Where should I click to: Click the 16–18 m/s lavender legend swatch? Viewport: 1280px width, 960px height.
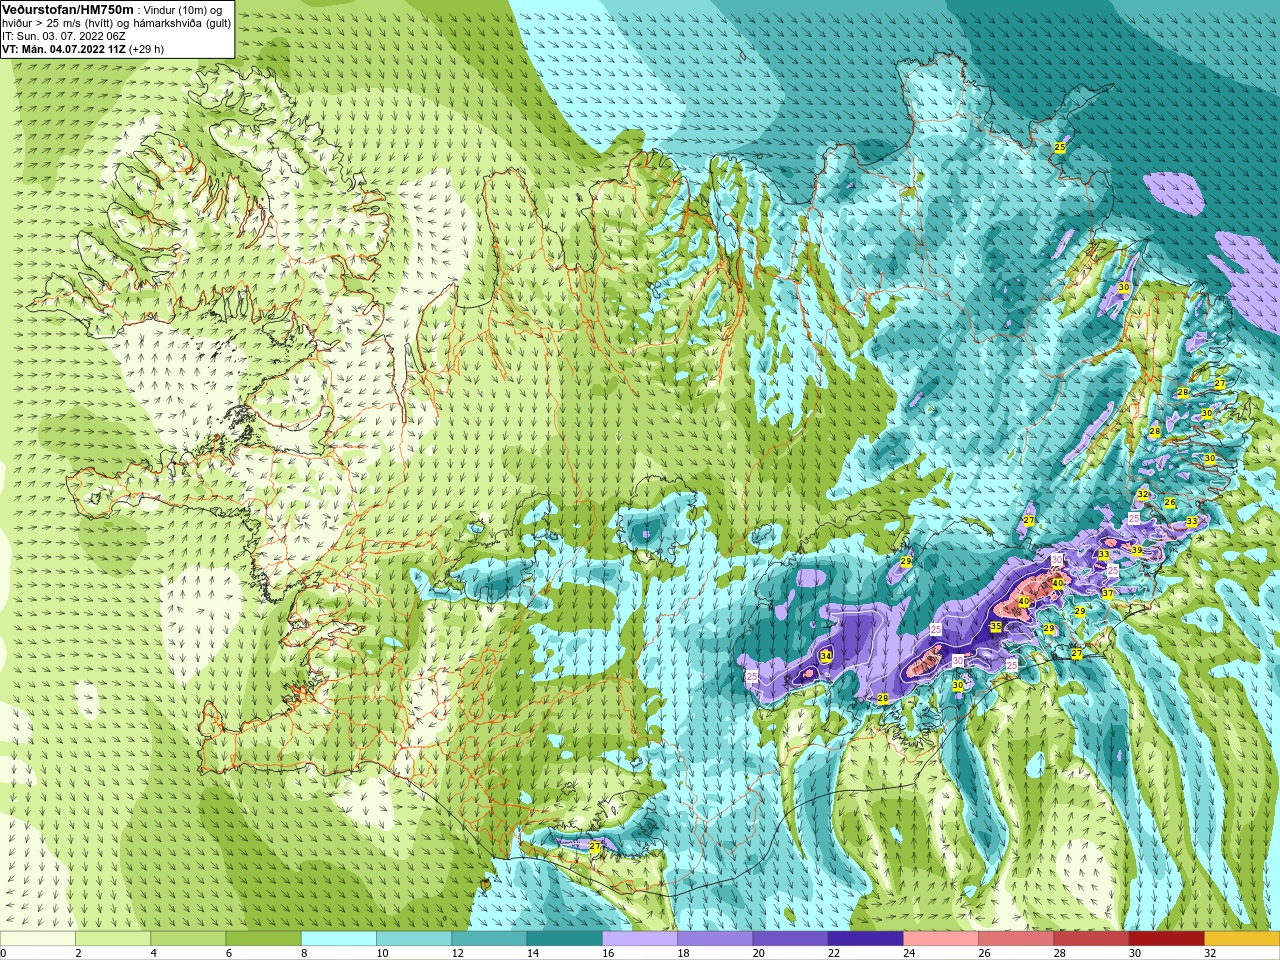[x=640, y=939]
